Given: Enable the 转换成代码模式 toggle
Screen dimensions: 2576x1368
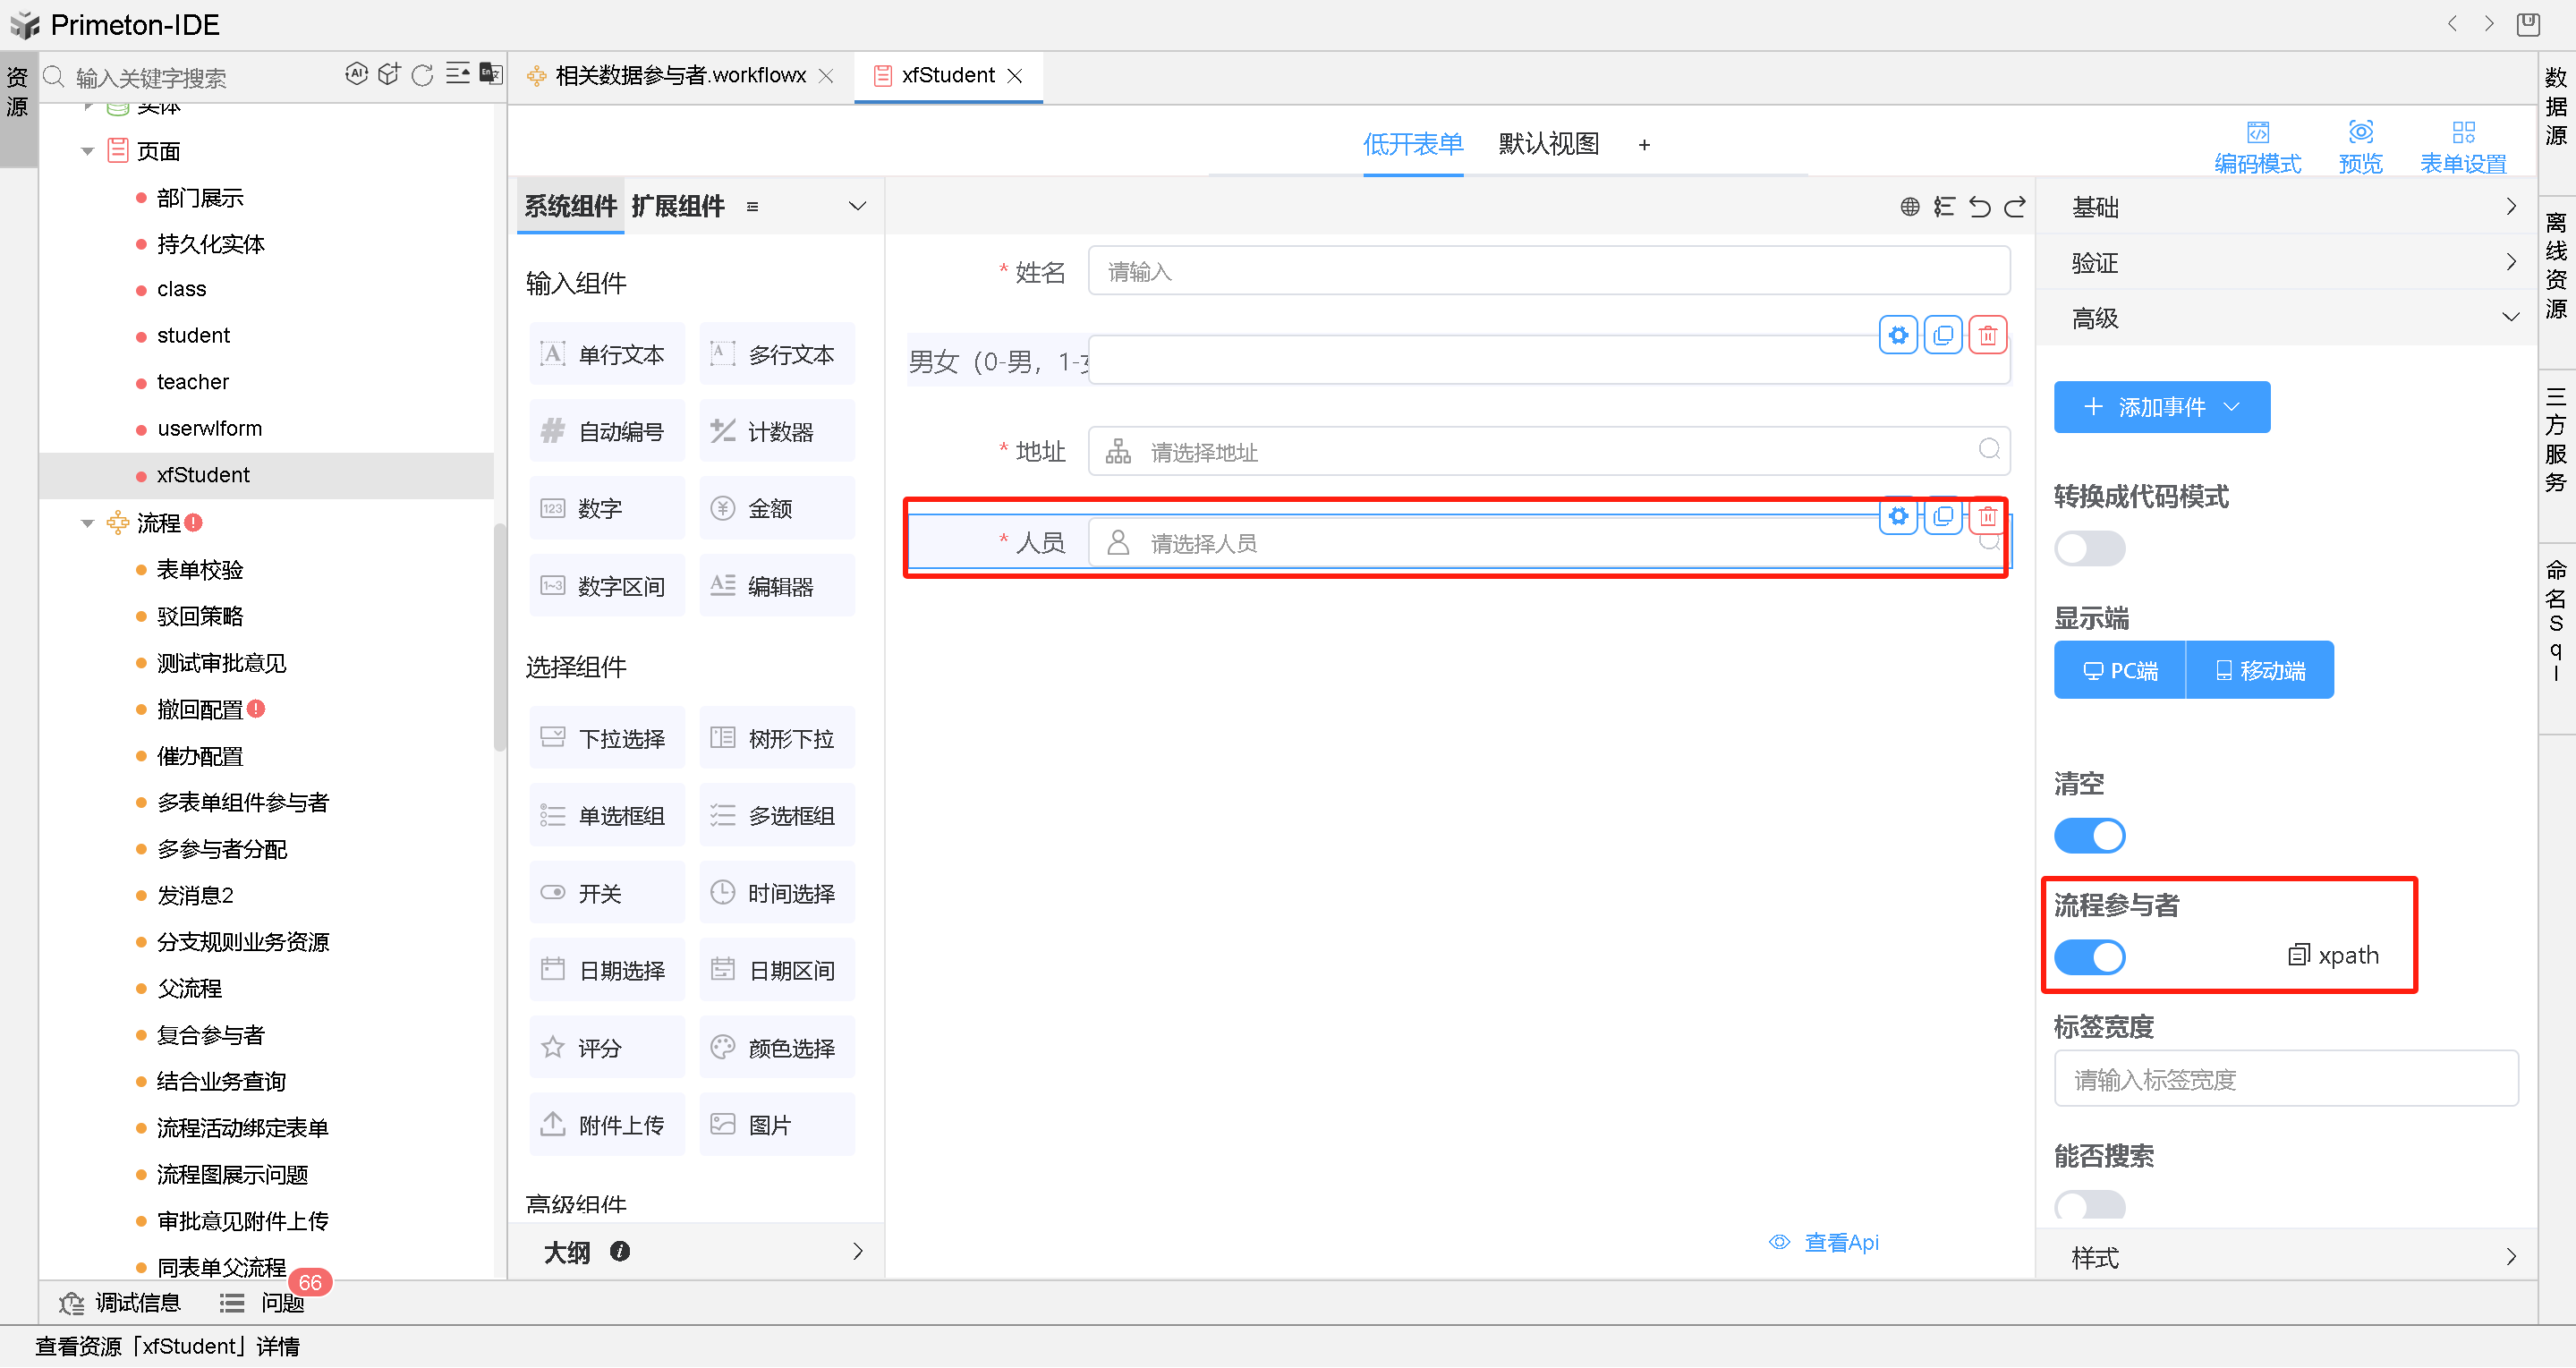Looking at the screenshot, I should pyautogui.click(x=2089, y=548).
